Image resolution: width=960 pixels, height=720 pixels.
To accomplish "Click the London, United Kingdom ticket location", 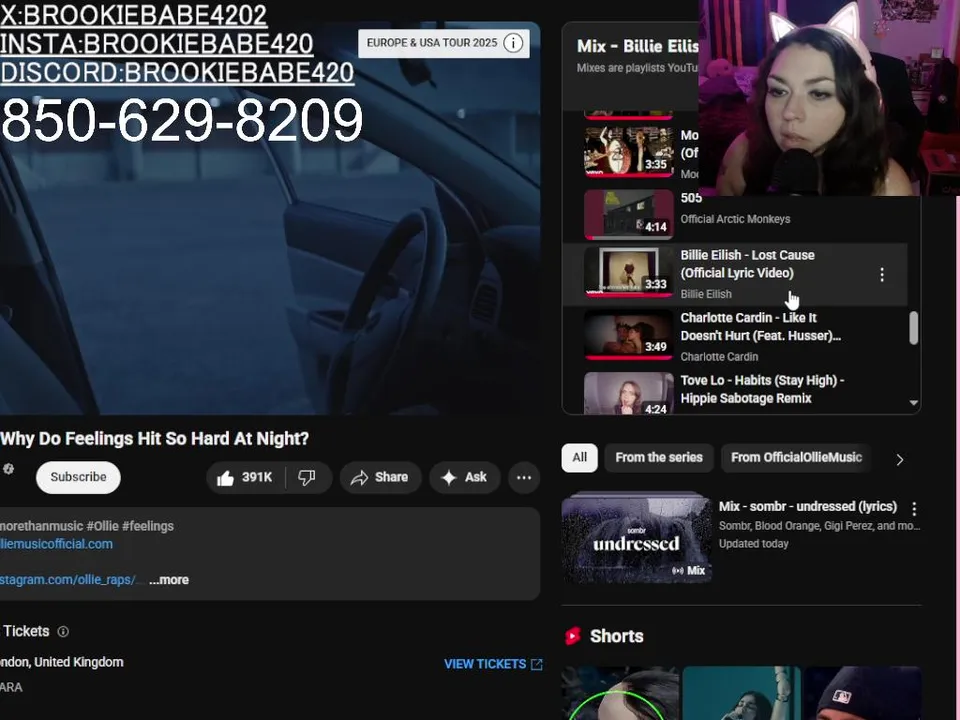I will 62,662.
